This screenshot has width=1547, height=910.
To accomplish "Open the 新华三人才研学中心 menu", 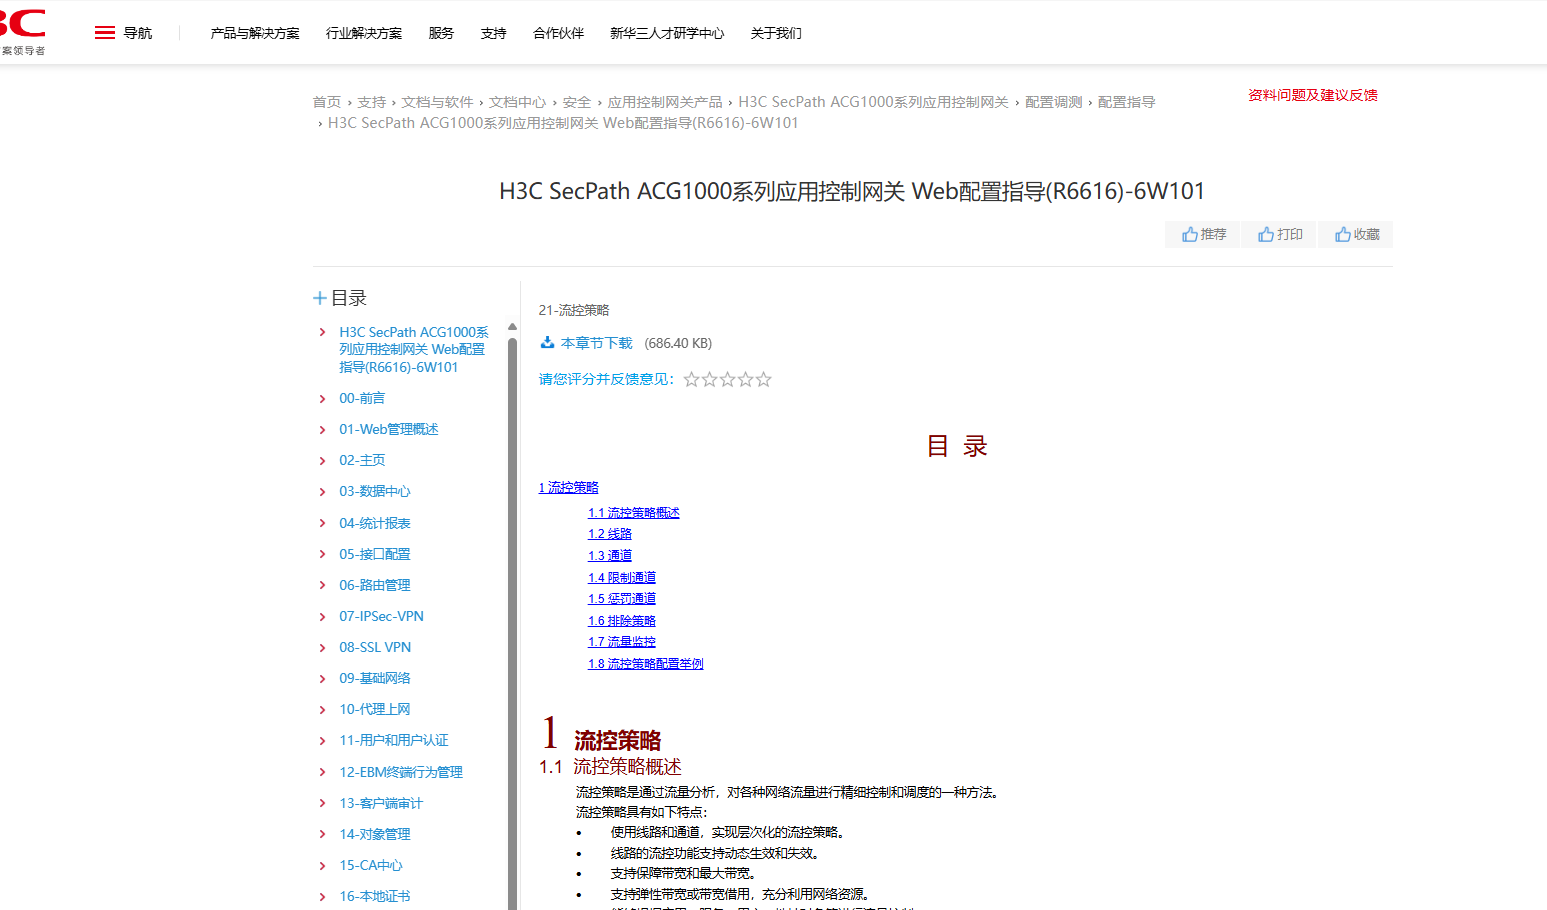I will pos(667,33).
